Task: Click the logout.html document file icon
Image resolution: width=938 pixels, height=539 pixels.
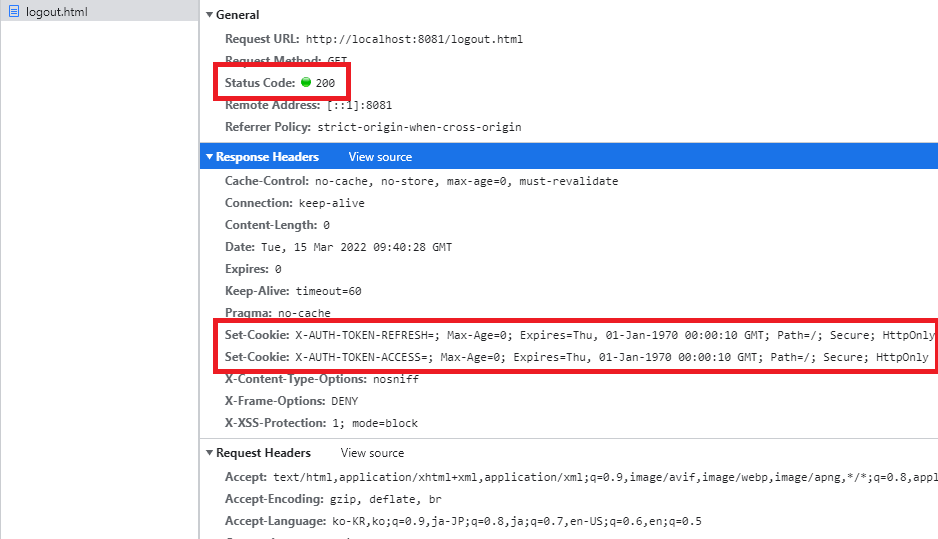Action: pyautogui.click(x=14, y=11)
